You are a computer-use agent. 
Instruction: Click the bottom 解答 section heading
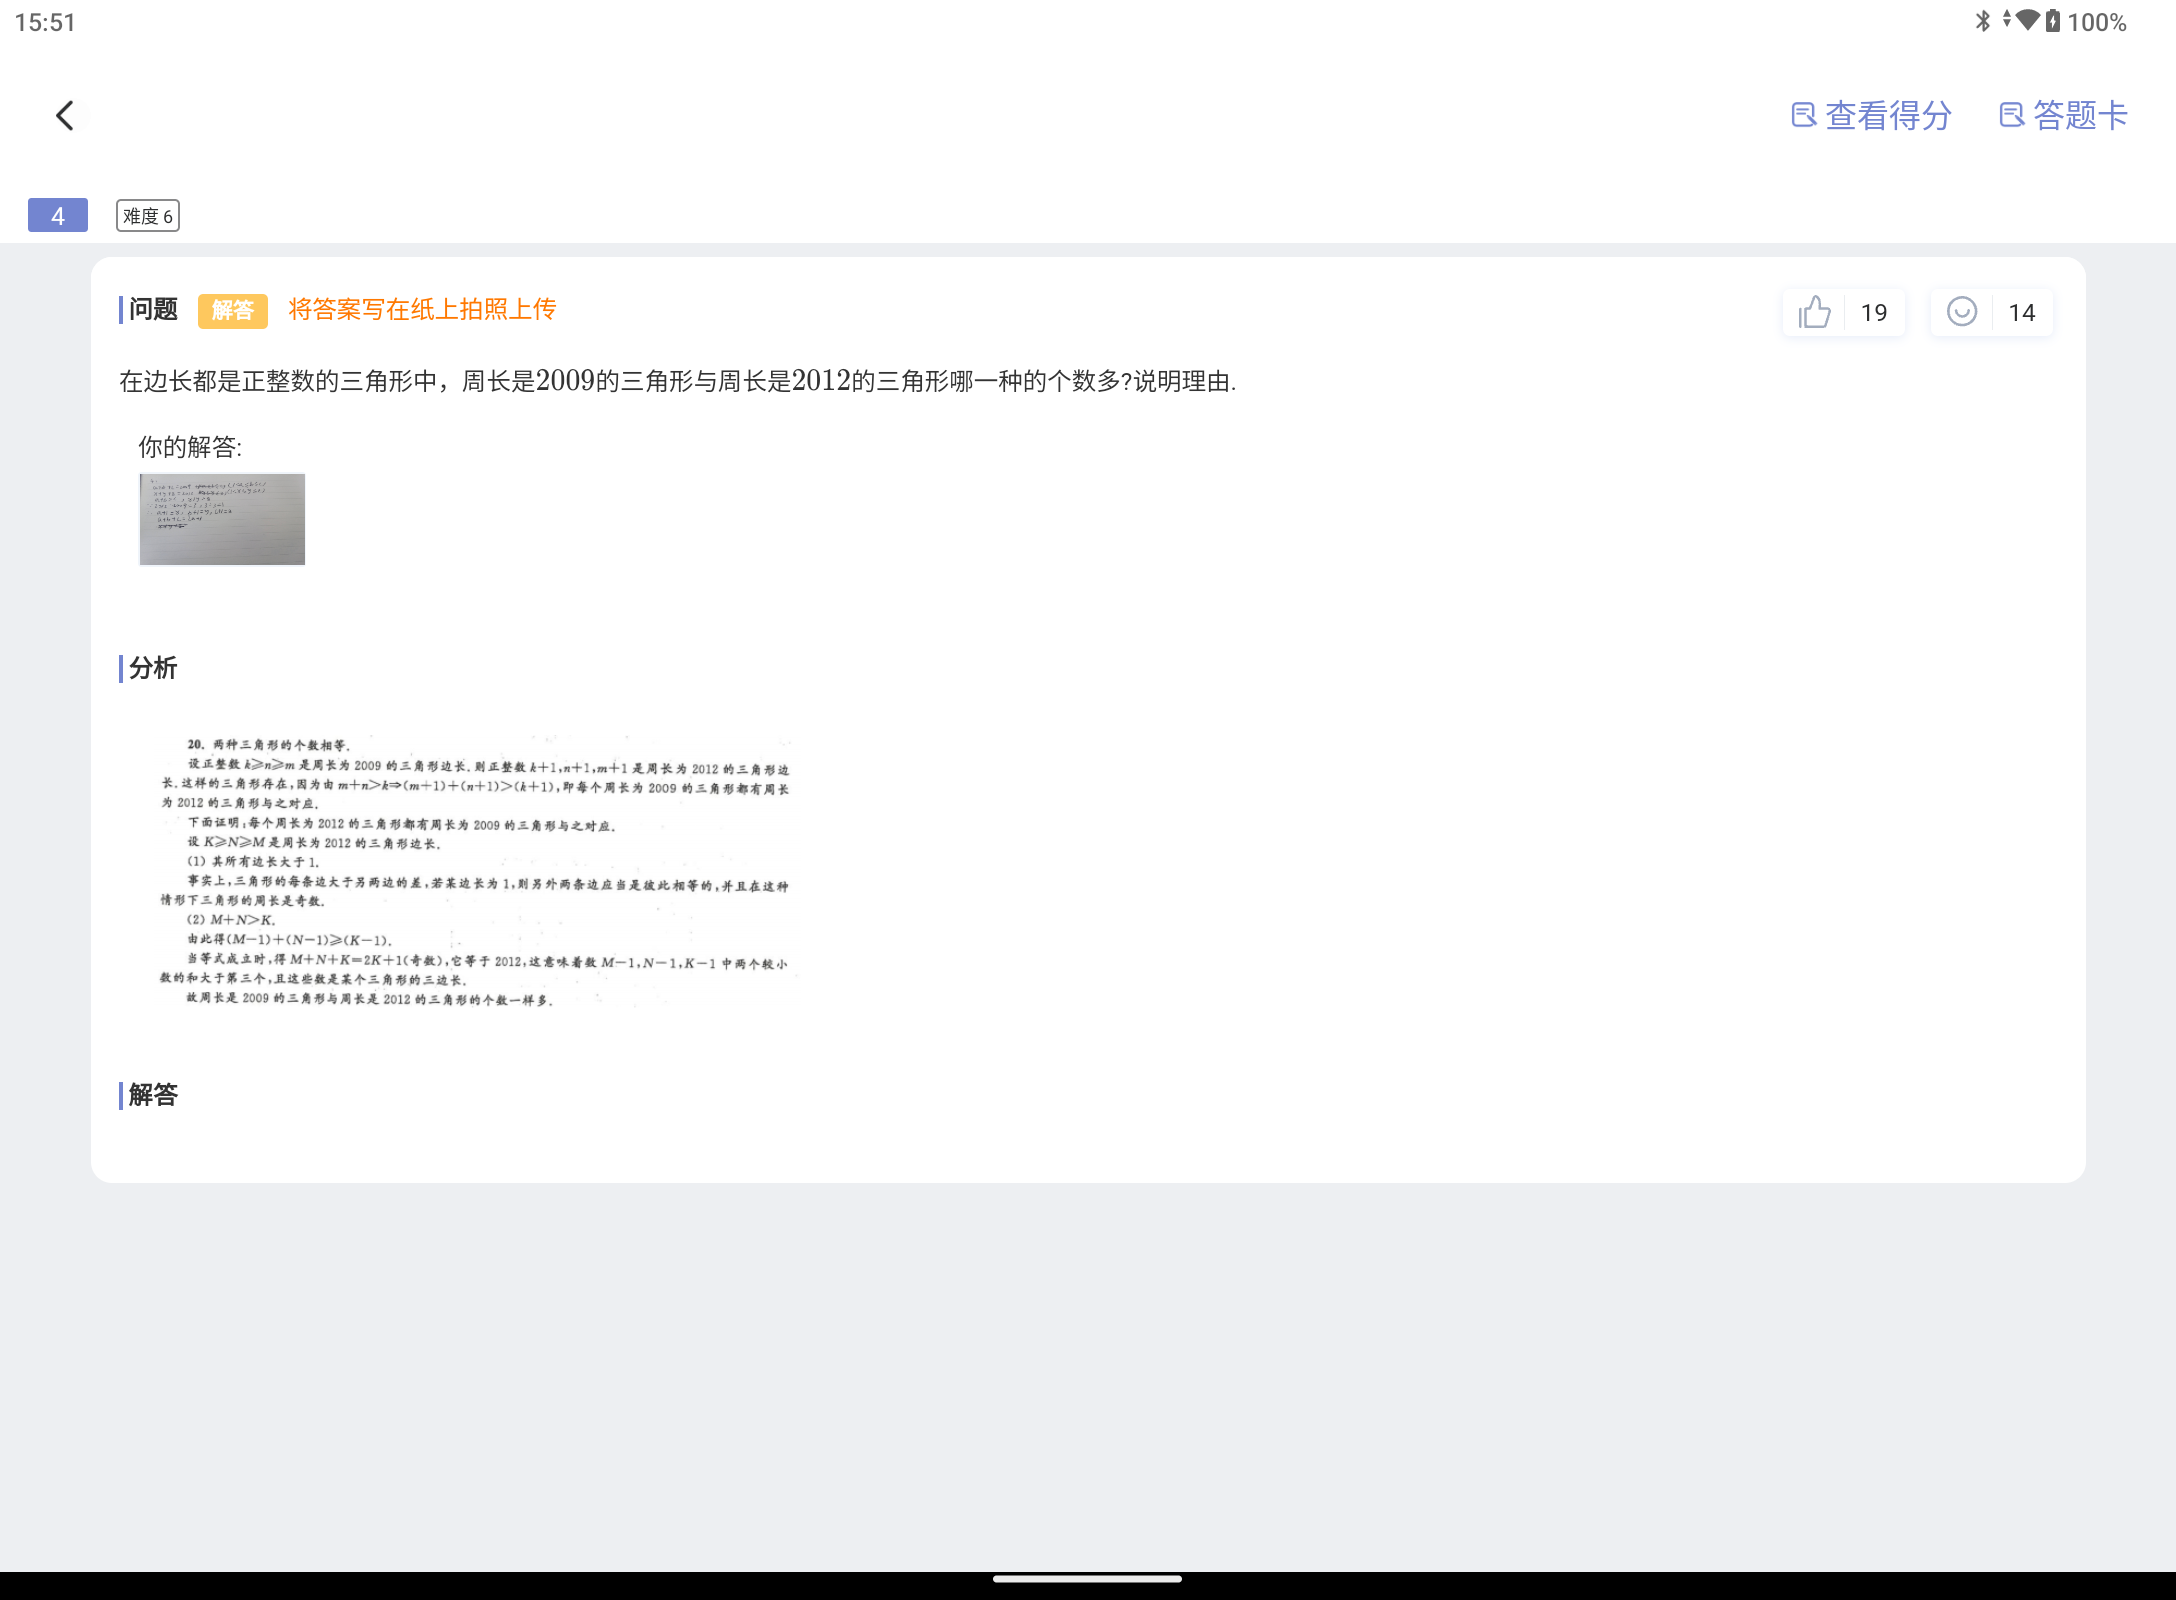(x=152, y=1095)
